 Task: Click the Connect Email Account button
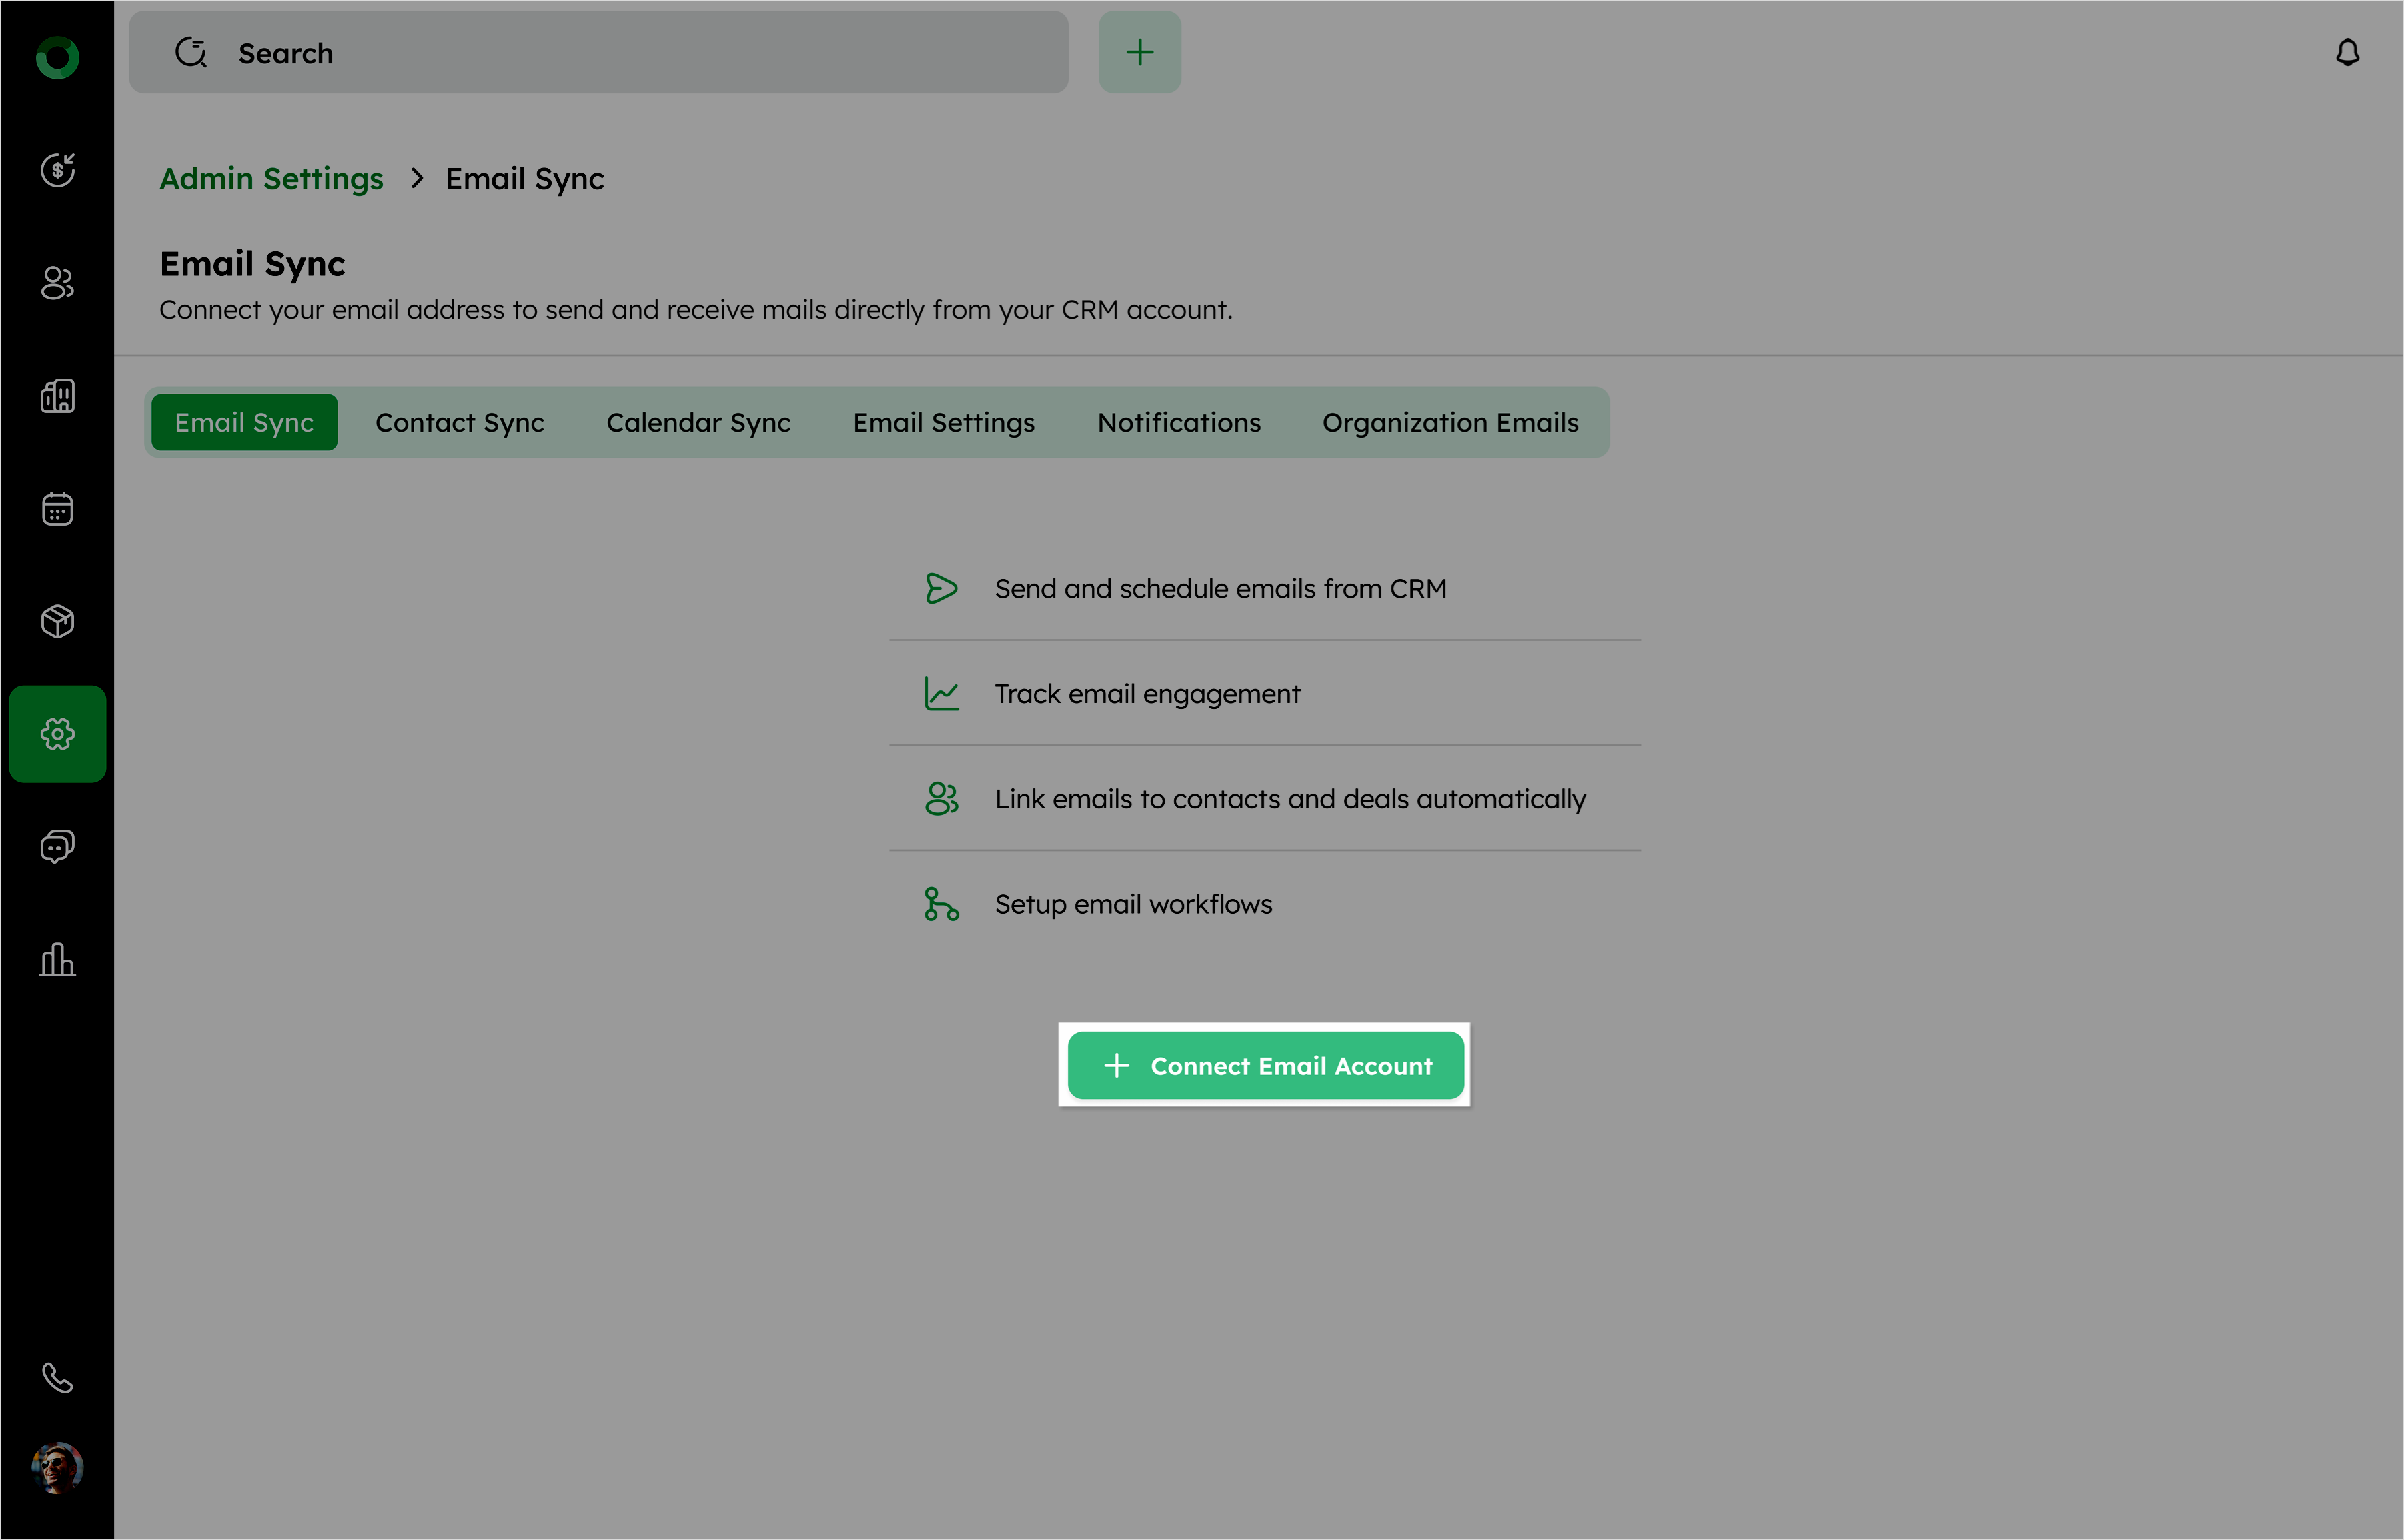(x=1265, y=1066)
